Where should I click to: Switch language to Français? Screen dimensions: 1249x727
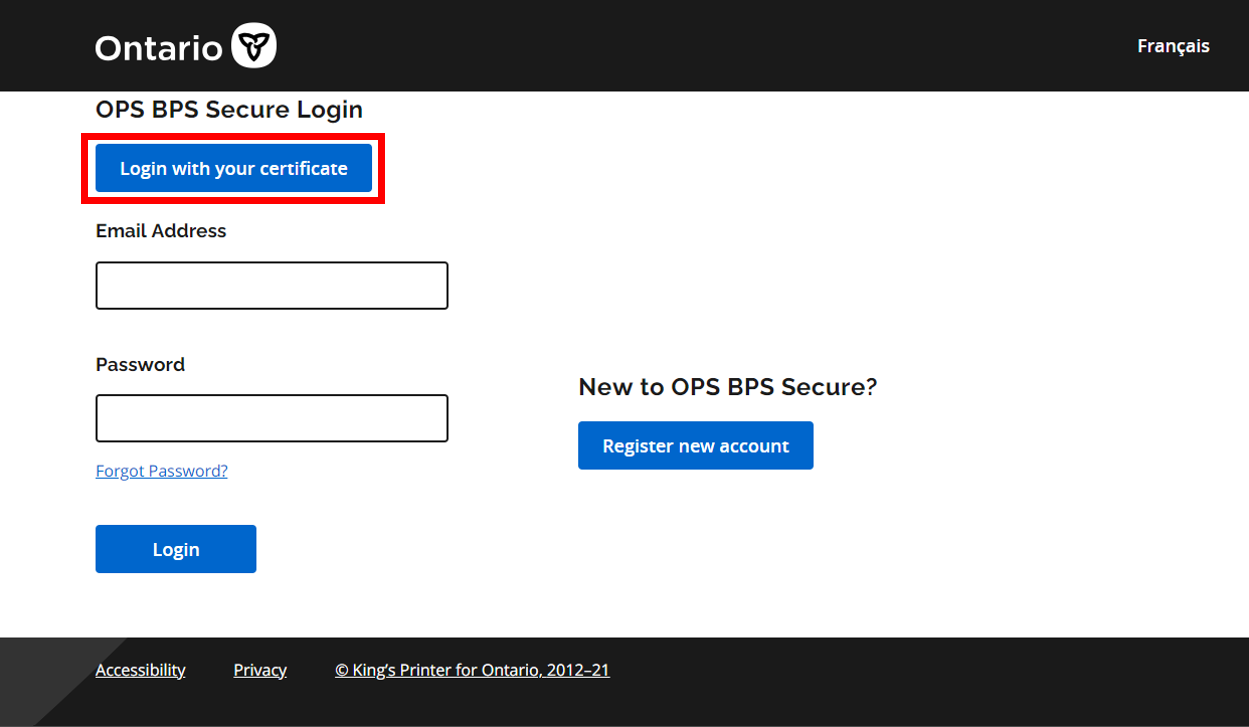pyautogui.click(x=1173, y=46)
